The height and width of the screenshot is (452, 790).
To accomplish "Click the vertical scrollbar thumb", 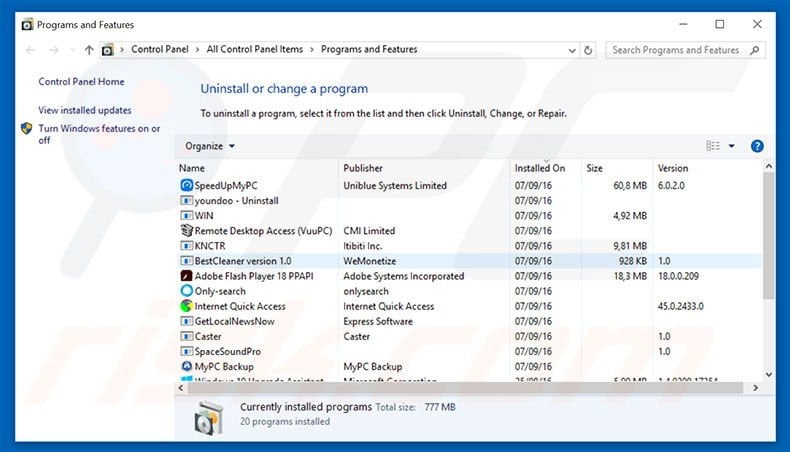I will [768, 236].
